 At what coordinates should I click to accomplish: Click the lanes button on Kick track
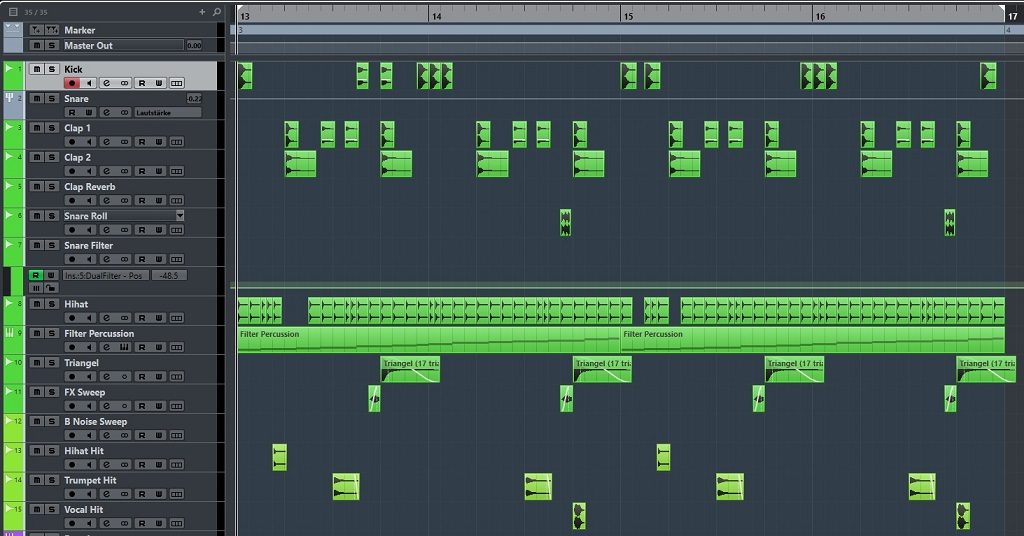pos(176,83)
